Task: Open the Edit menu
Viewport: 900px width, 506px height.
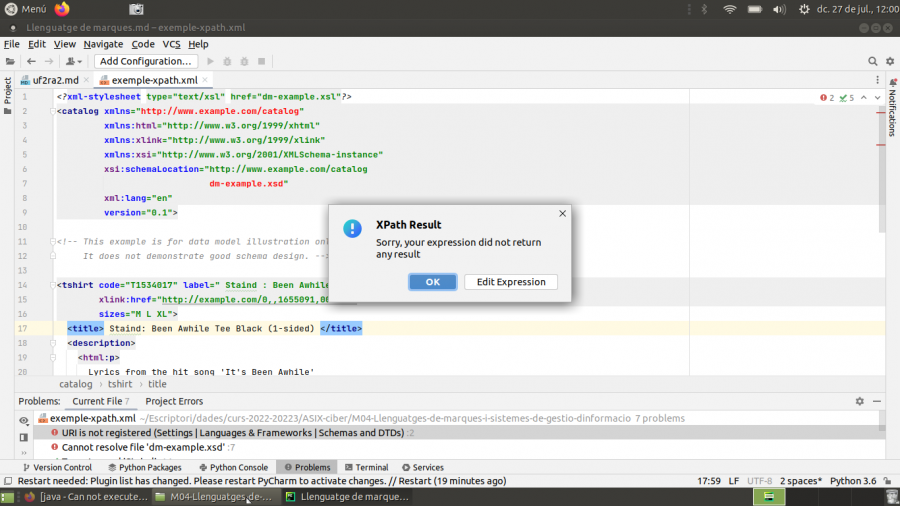Action: tap(37, 44)
